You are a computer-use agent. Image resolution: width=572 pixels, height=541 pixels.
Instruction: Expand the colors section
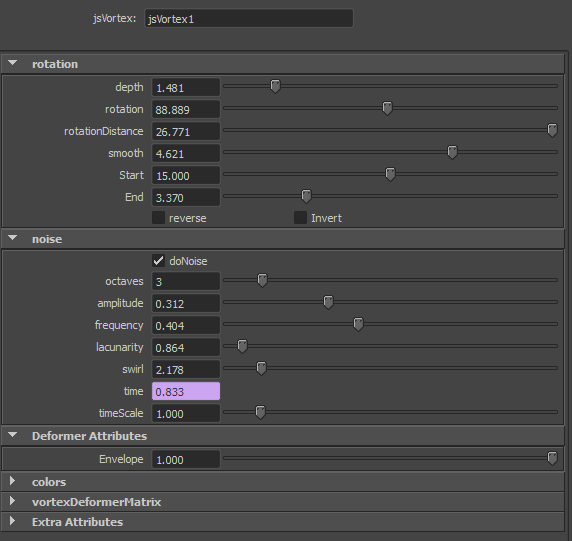tap(12, 481)
